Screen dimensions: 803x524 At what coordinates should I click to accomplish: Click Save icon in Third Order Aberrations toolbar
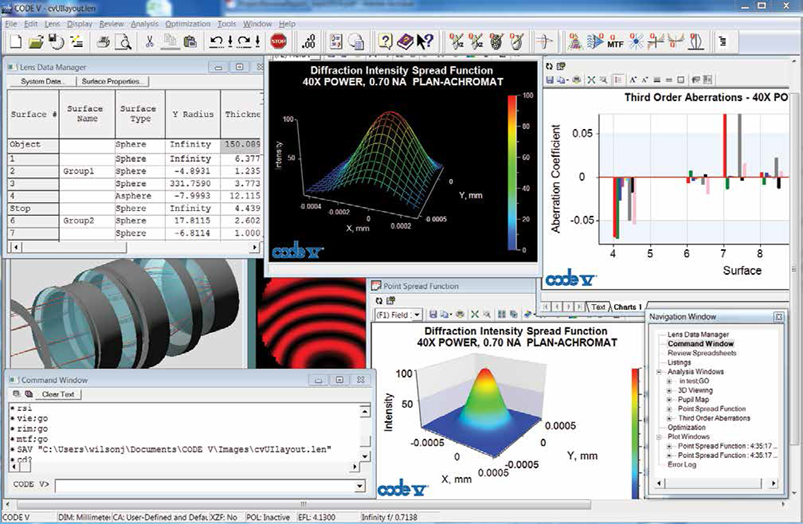550,80
